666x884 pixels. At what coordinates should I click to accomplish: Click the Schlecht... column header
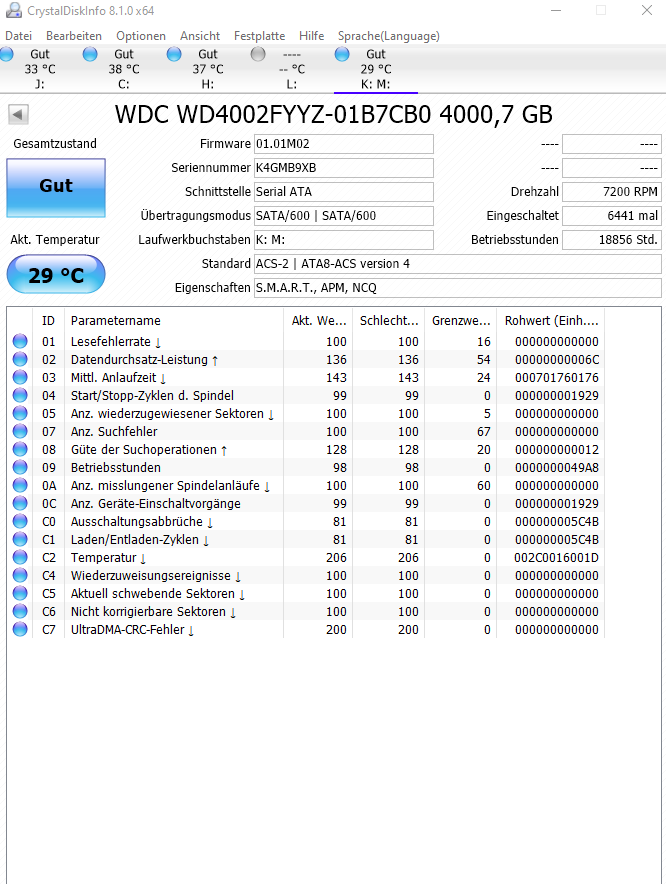pyautogui.click(x=389, y=321)
